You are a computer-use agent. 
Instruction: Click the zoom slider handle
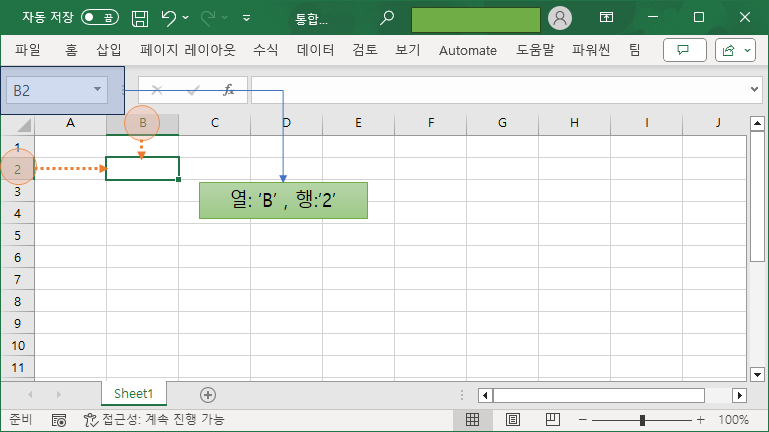[642, 420]
